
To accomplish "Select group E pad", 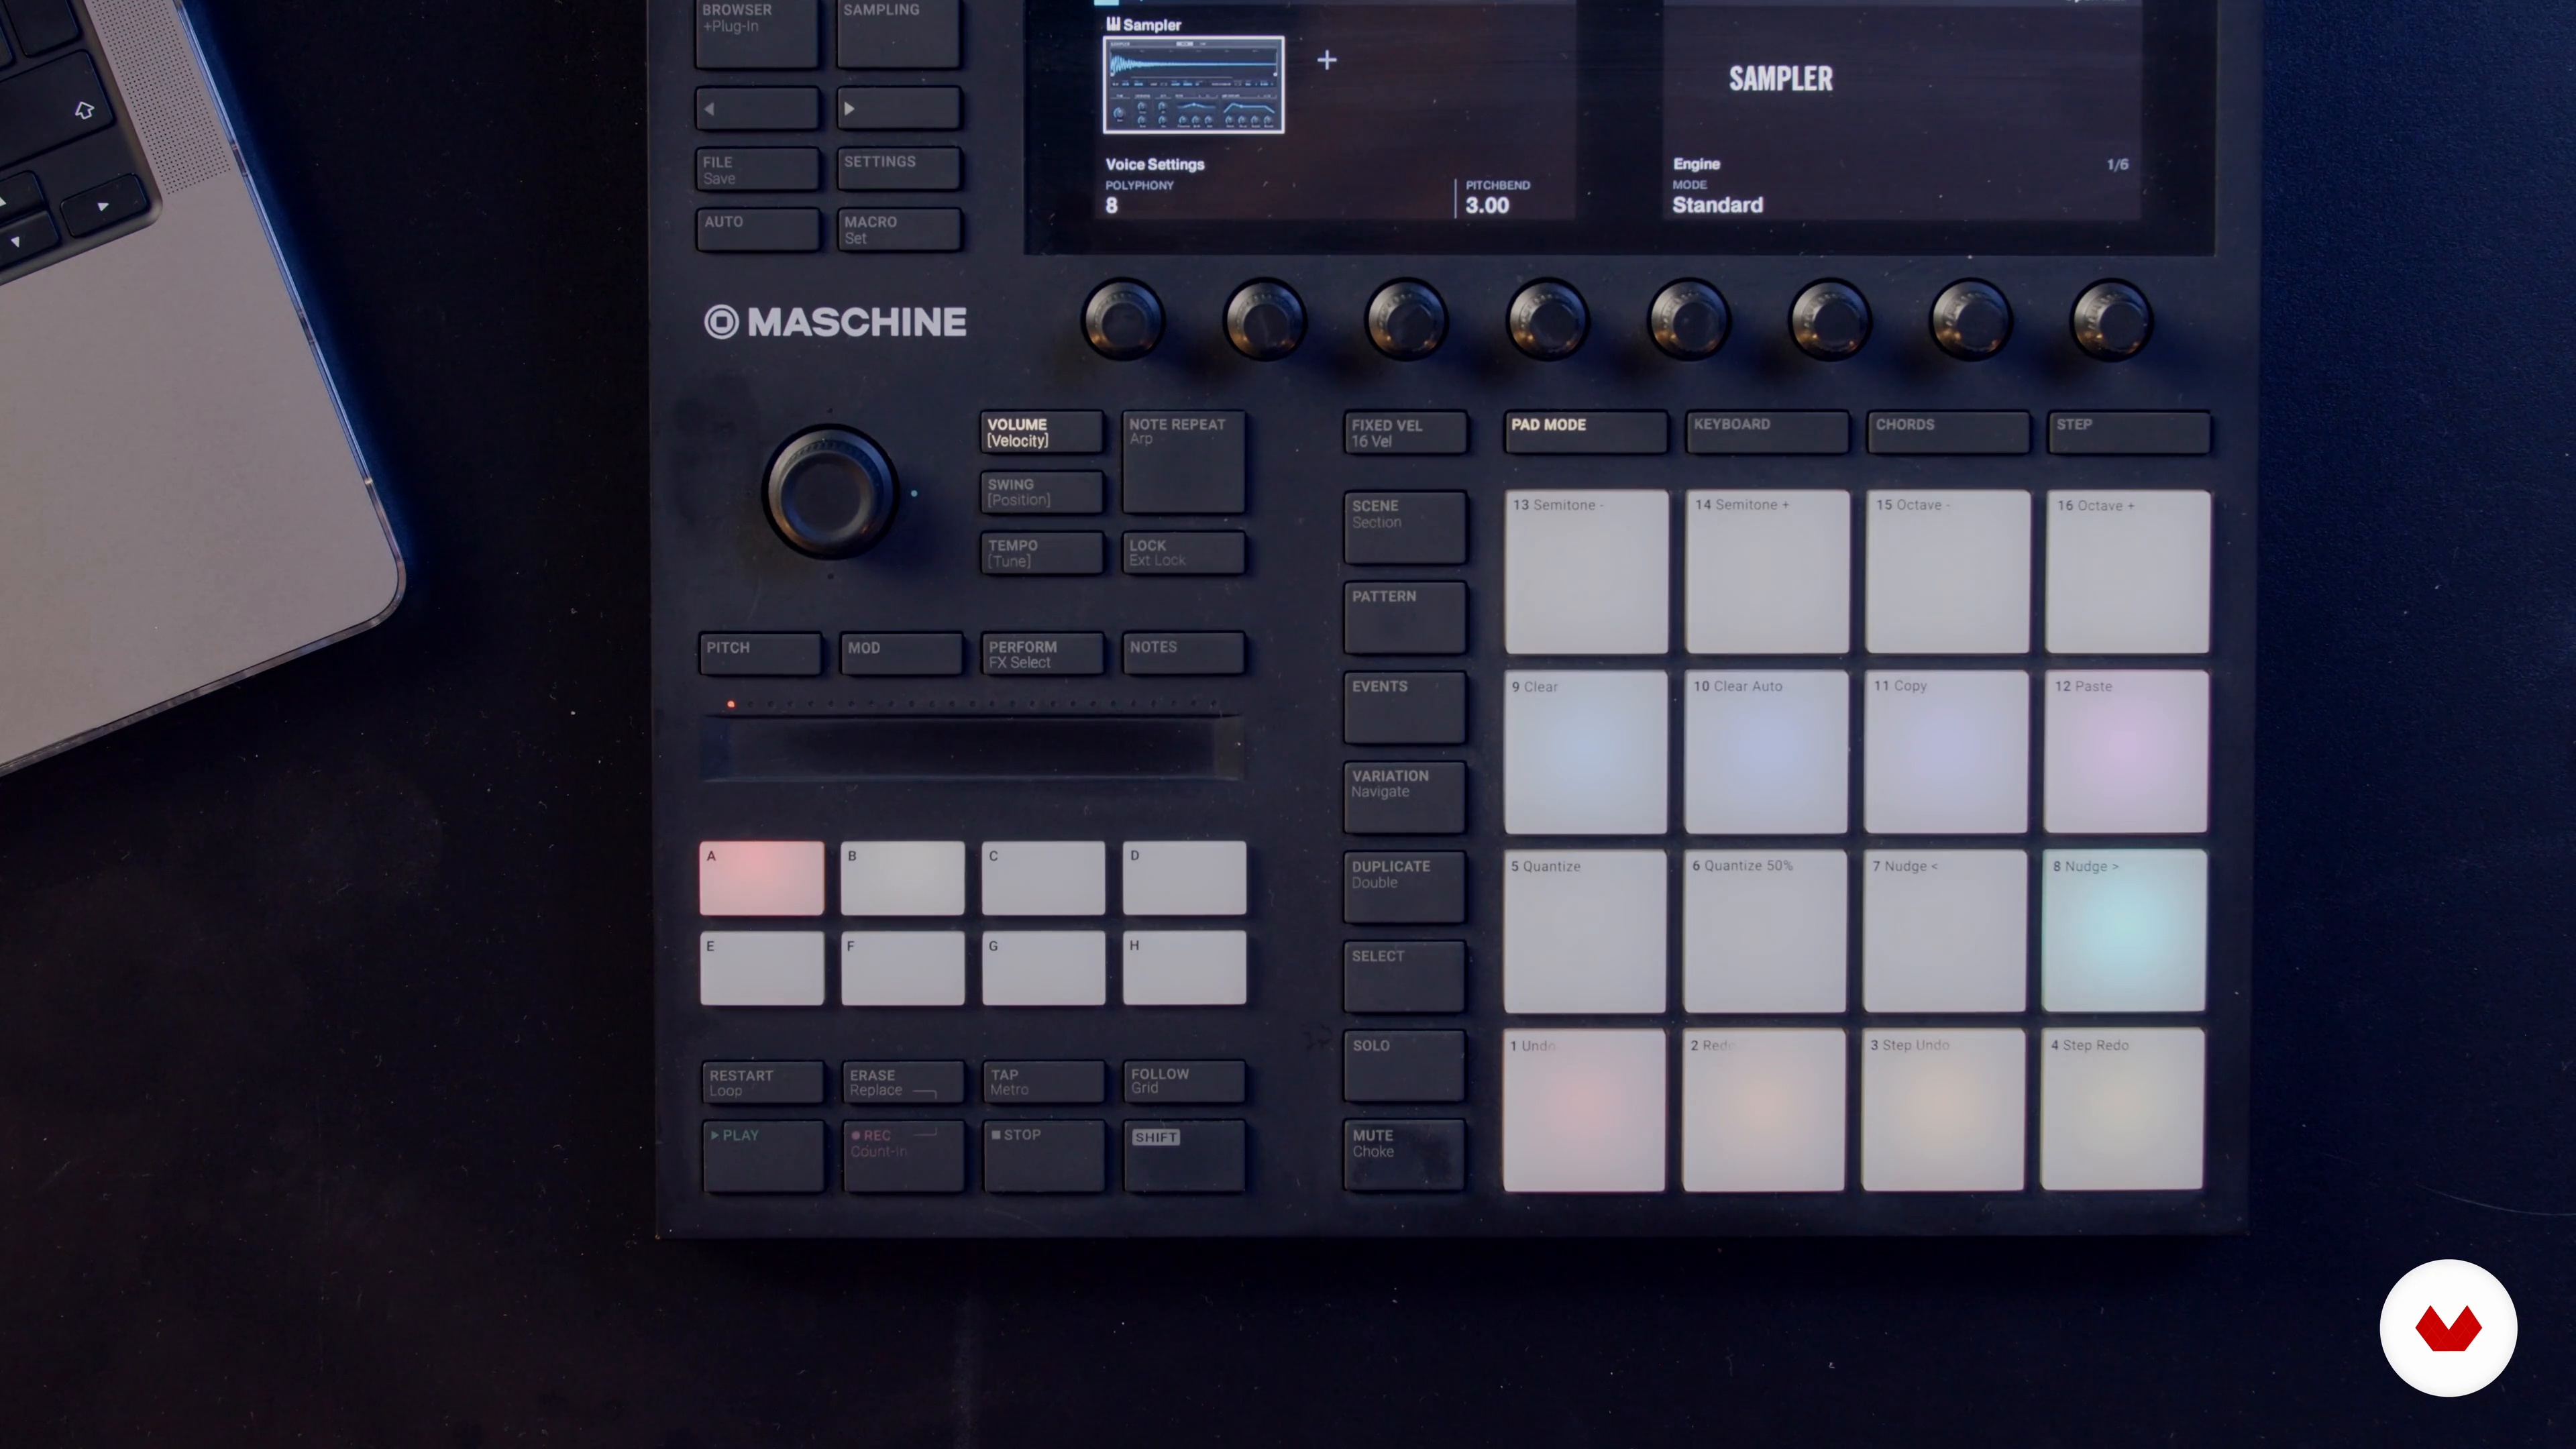I will coord(762,968).
